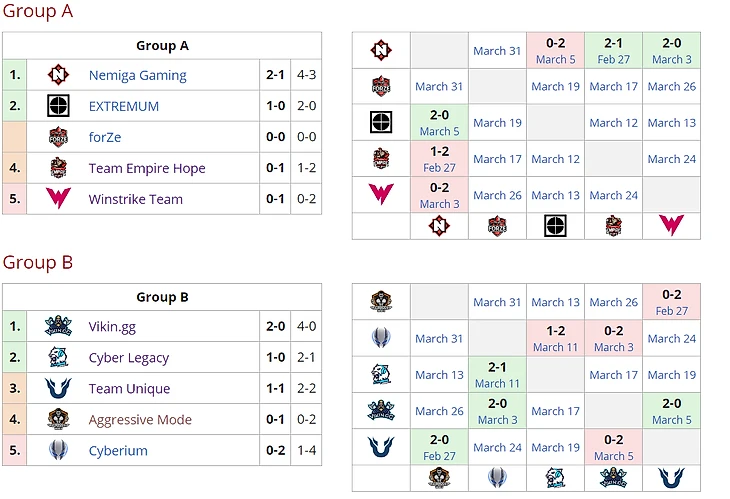Click the EXTREMUM logo in Group A standings
Viewport: 730px width, 499px height.
(x=59, y=106)
